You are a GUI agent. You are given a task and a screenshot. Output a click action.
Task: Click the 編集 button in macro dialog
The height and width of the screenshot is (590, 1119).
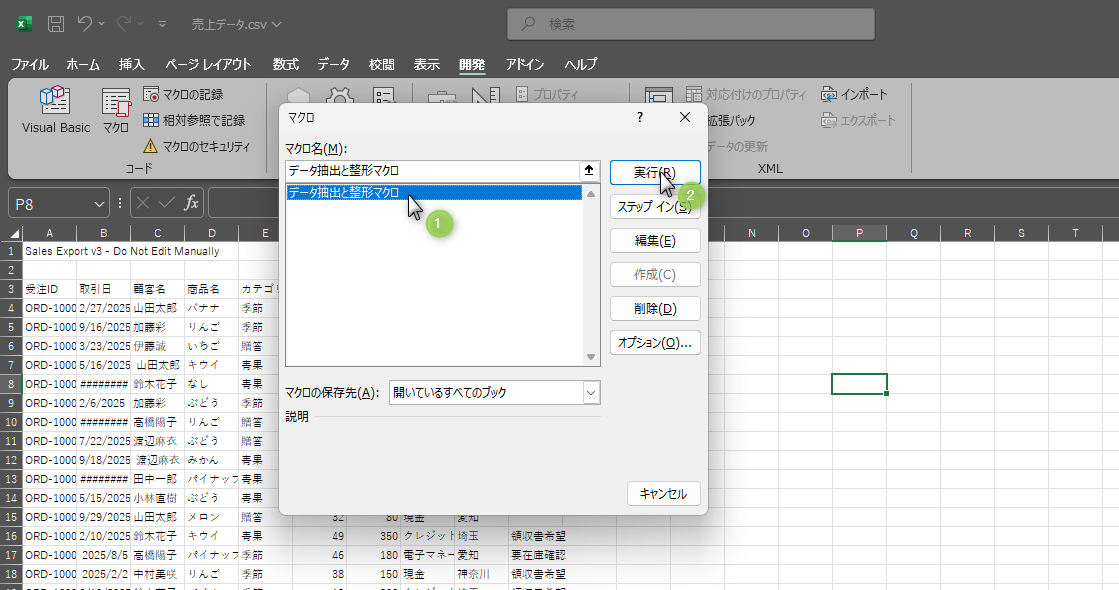pos(654,241)
